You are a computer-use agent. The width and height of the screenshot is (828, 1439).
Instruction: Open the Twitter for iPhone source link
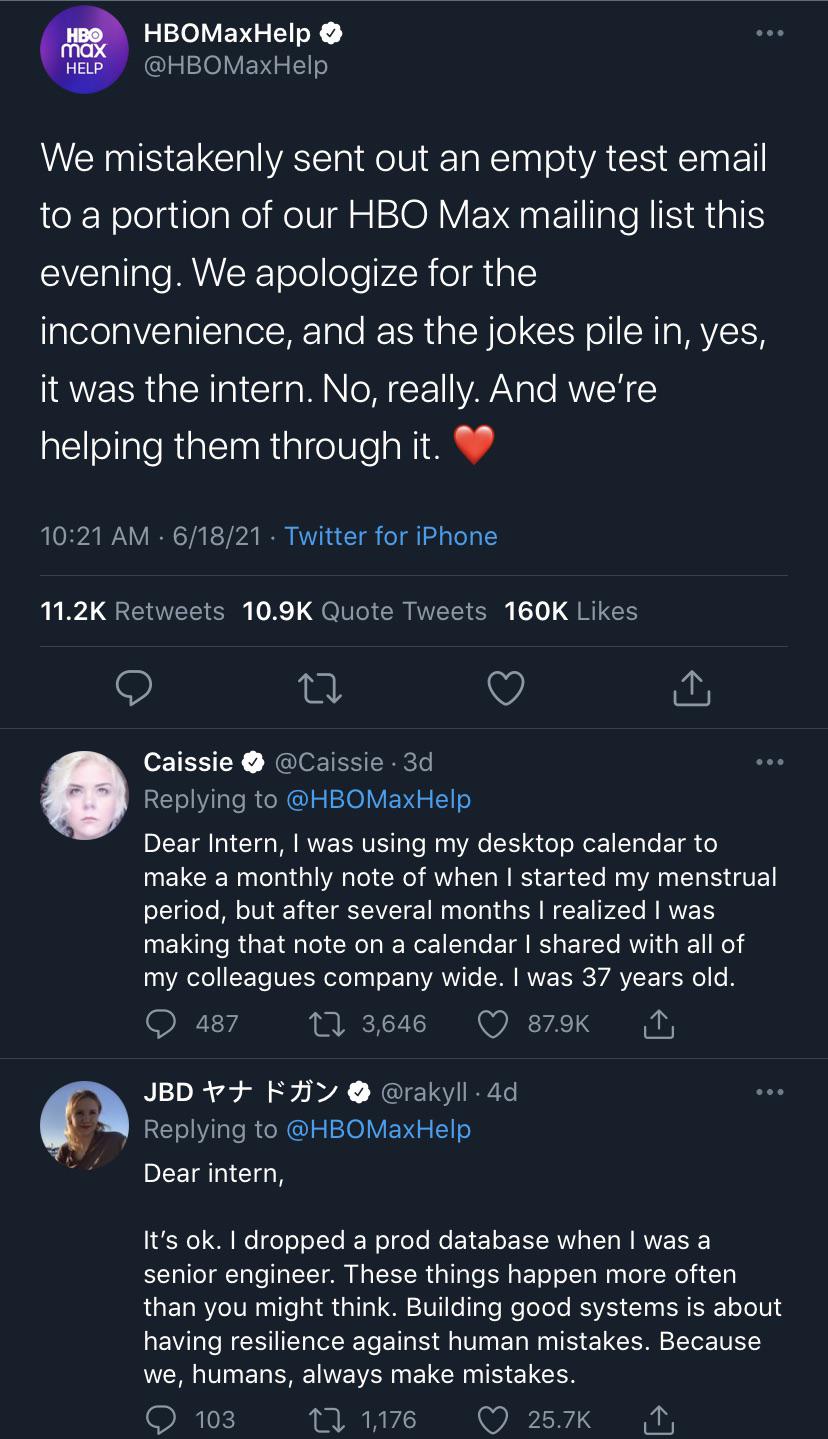(x=391, y=536)
